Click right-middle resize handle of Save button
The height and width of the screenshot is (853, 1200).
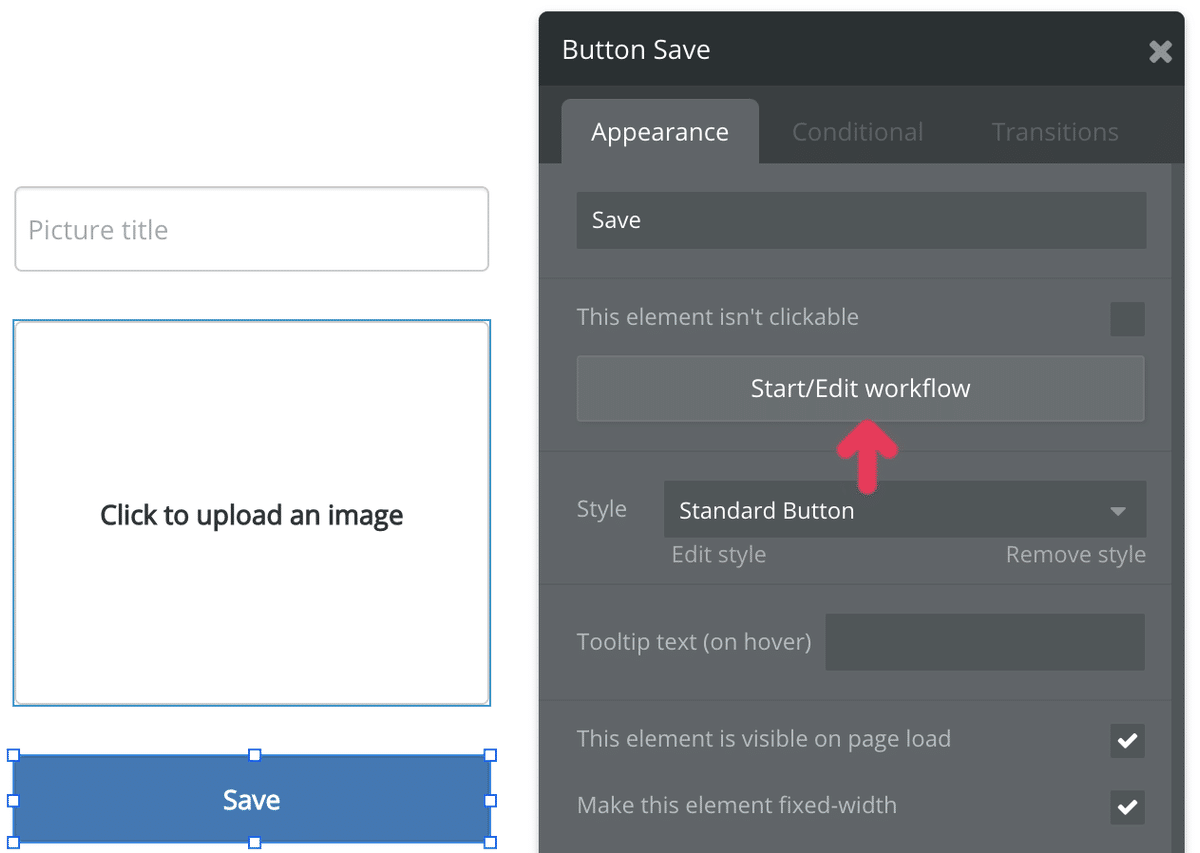tap(490, 800)
